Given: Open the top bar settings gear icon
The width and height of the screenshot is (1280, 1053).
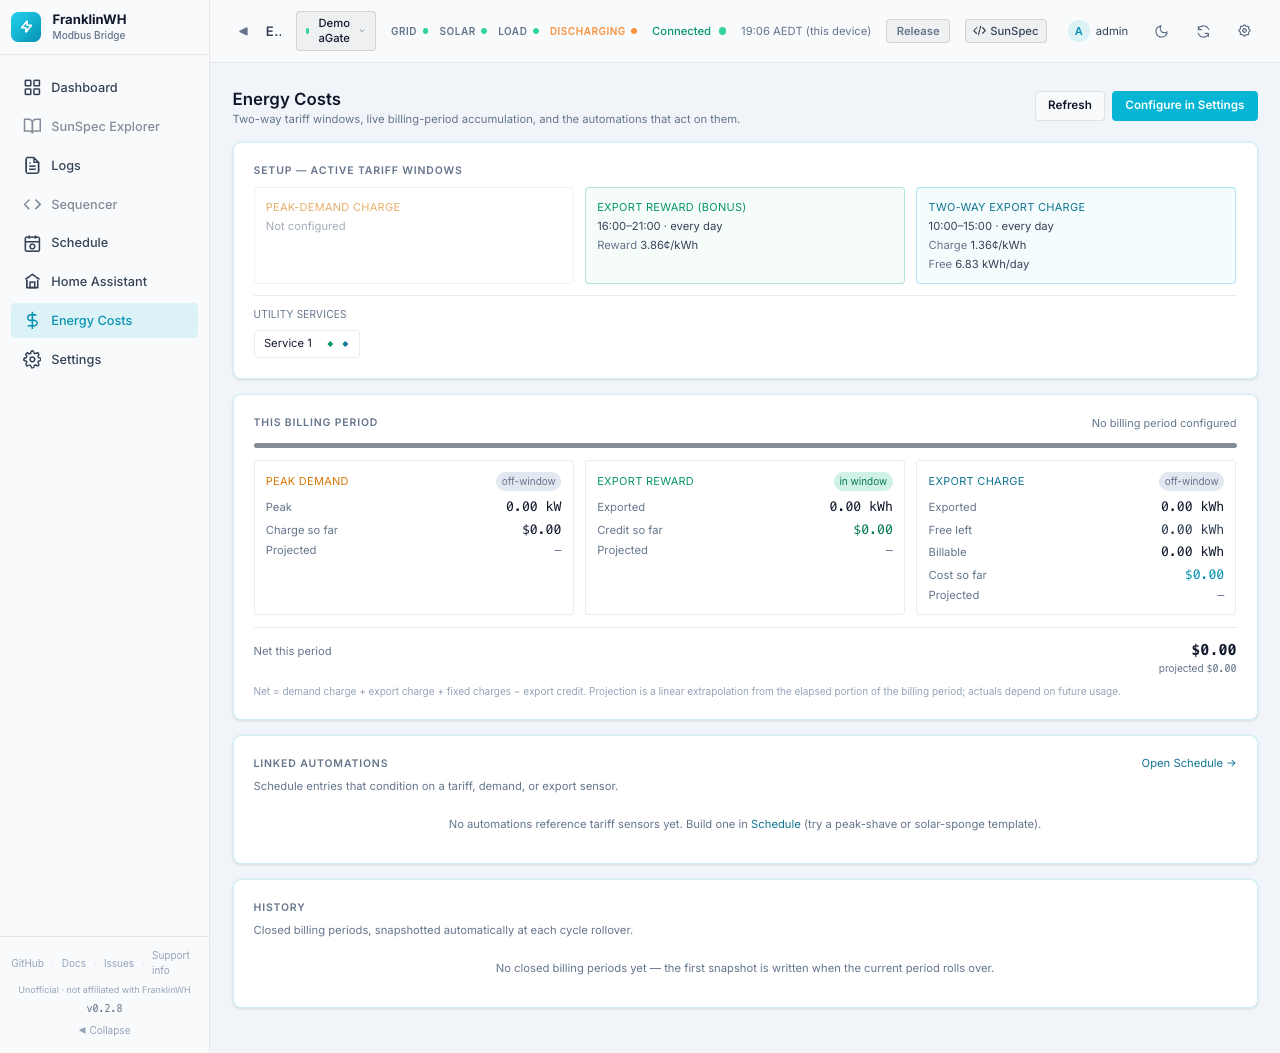Looking at the screenshot, I should tap(1244, 31).
